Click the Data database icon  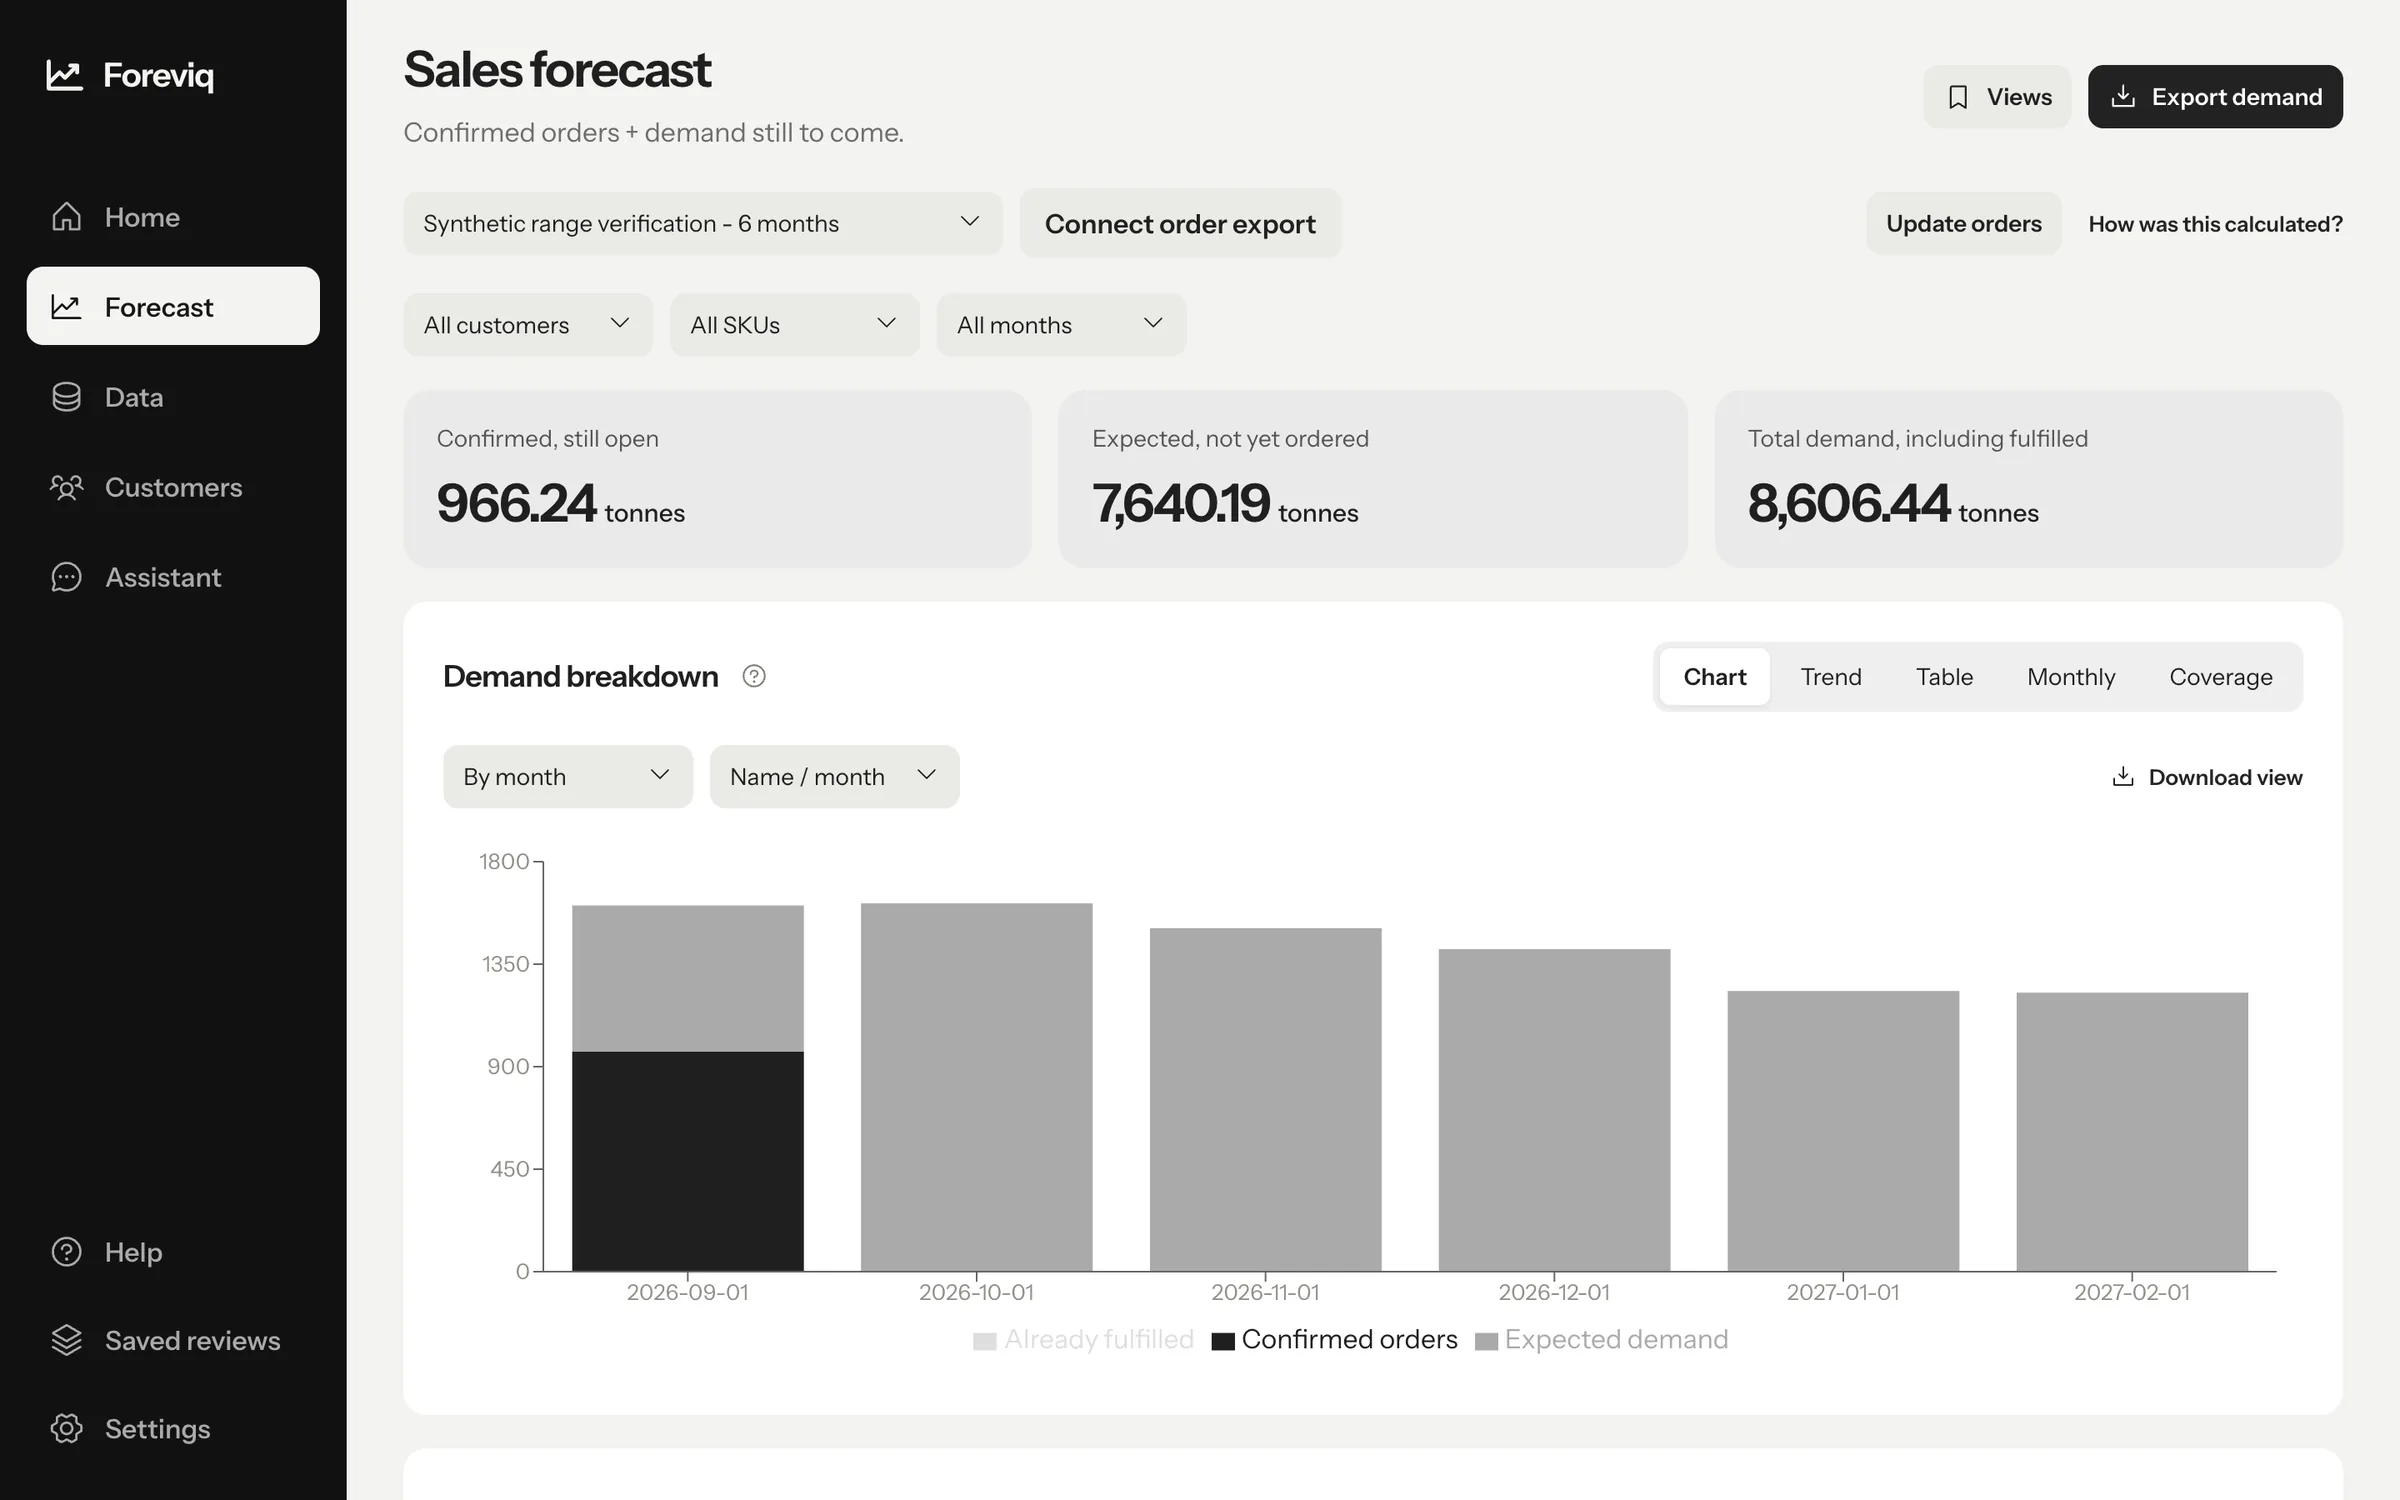coord(66,397)
